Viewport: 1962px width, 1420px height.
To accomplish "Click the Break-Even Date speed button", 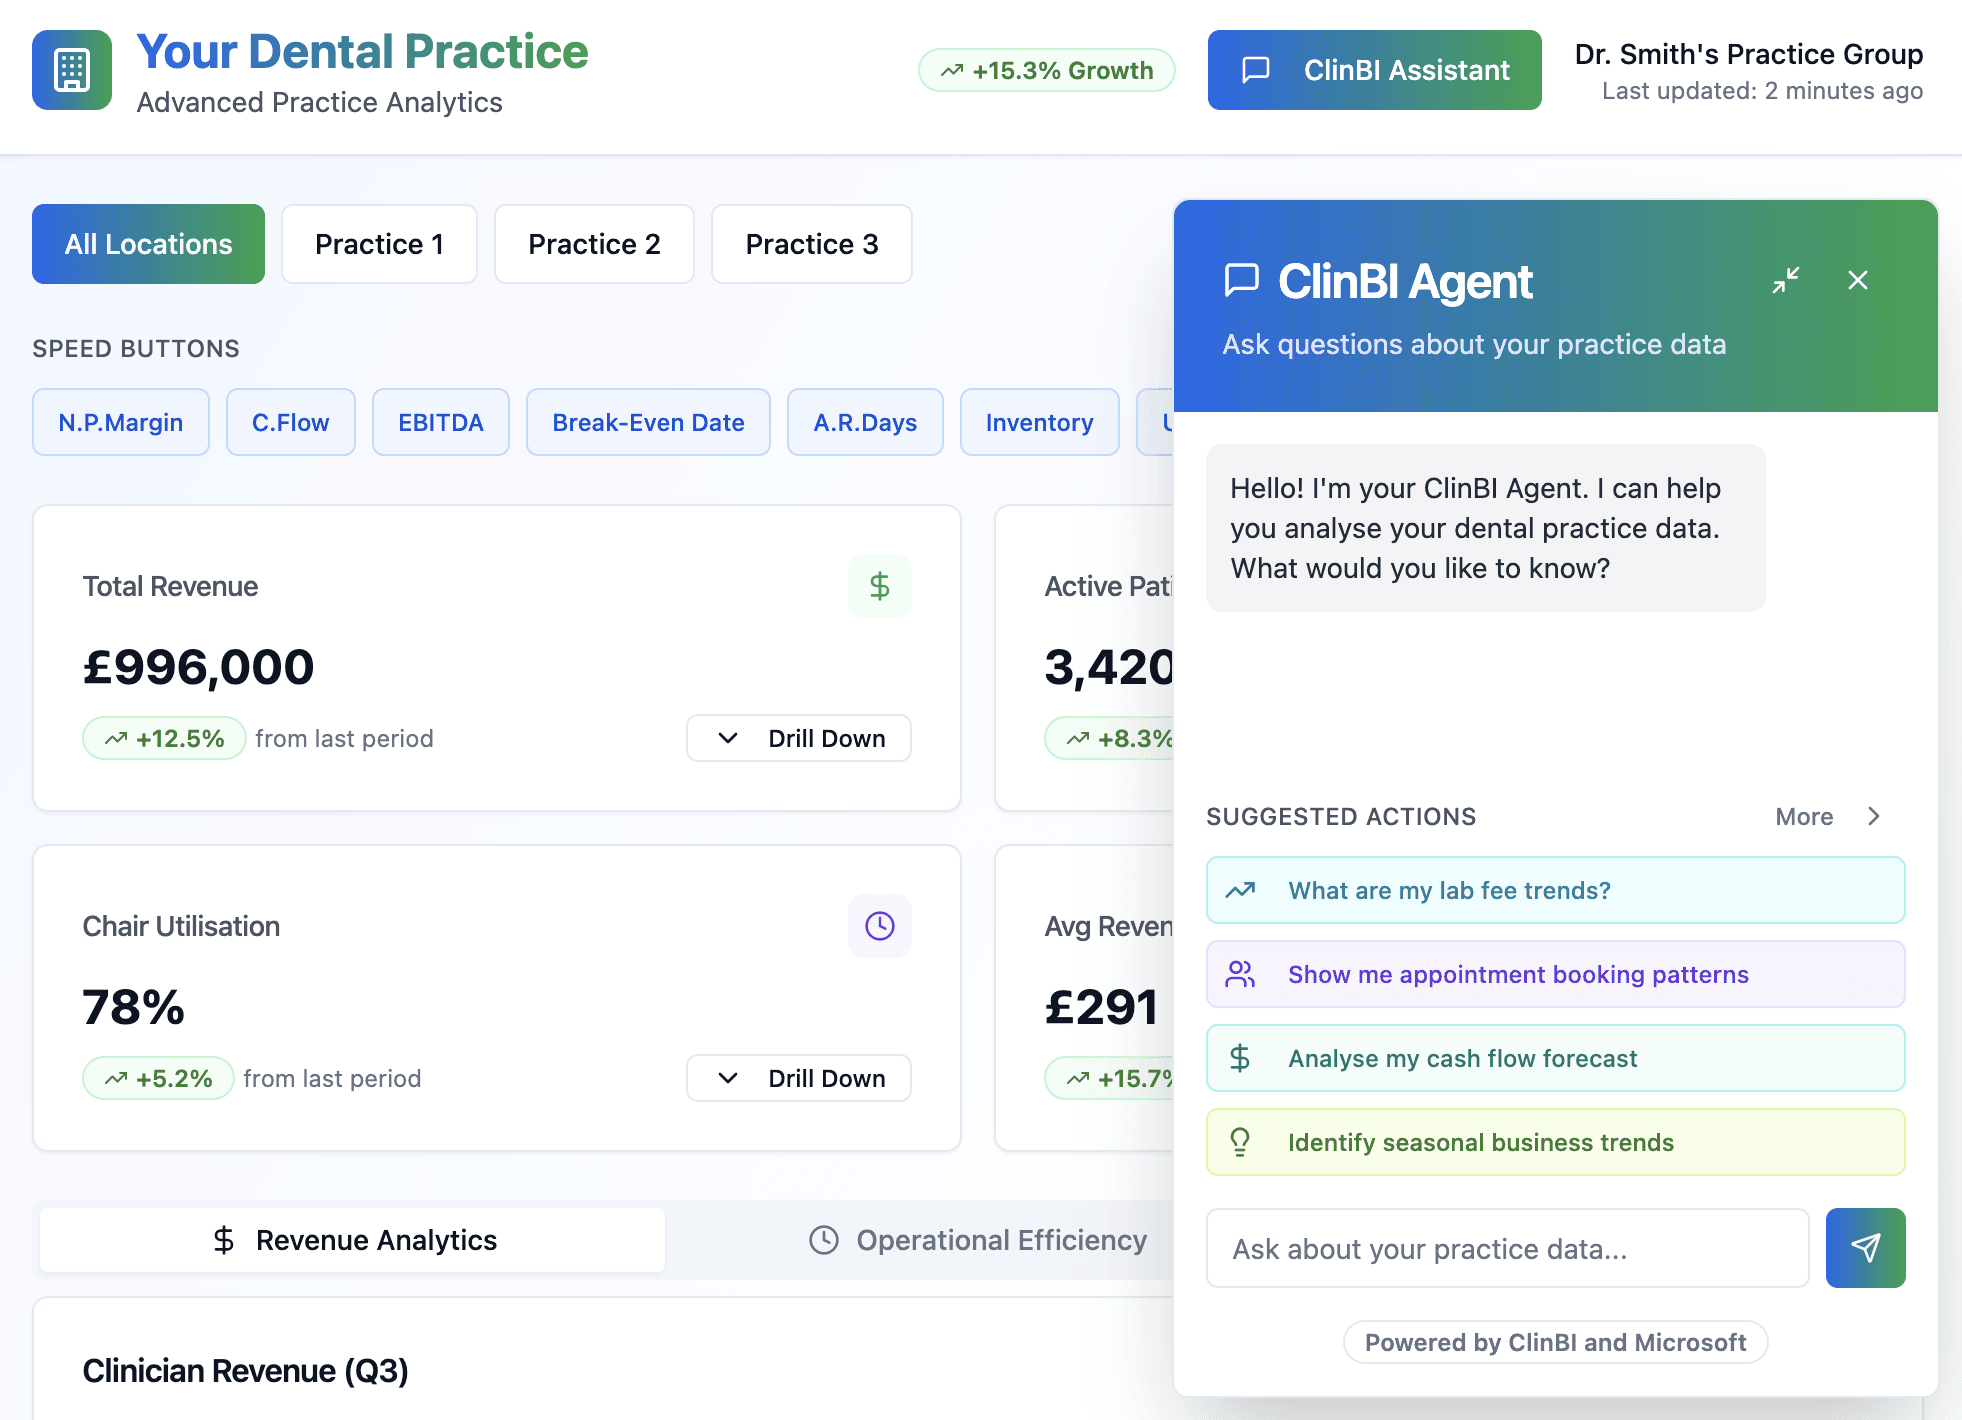I will point(648,422).
